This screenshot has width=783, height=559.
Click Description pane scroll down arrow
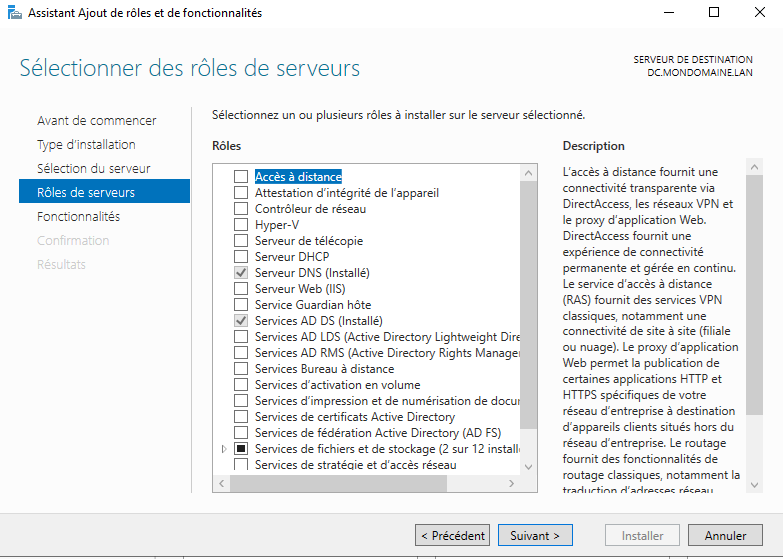point(755,485)
